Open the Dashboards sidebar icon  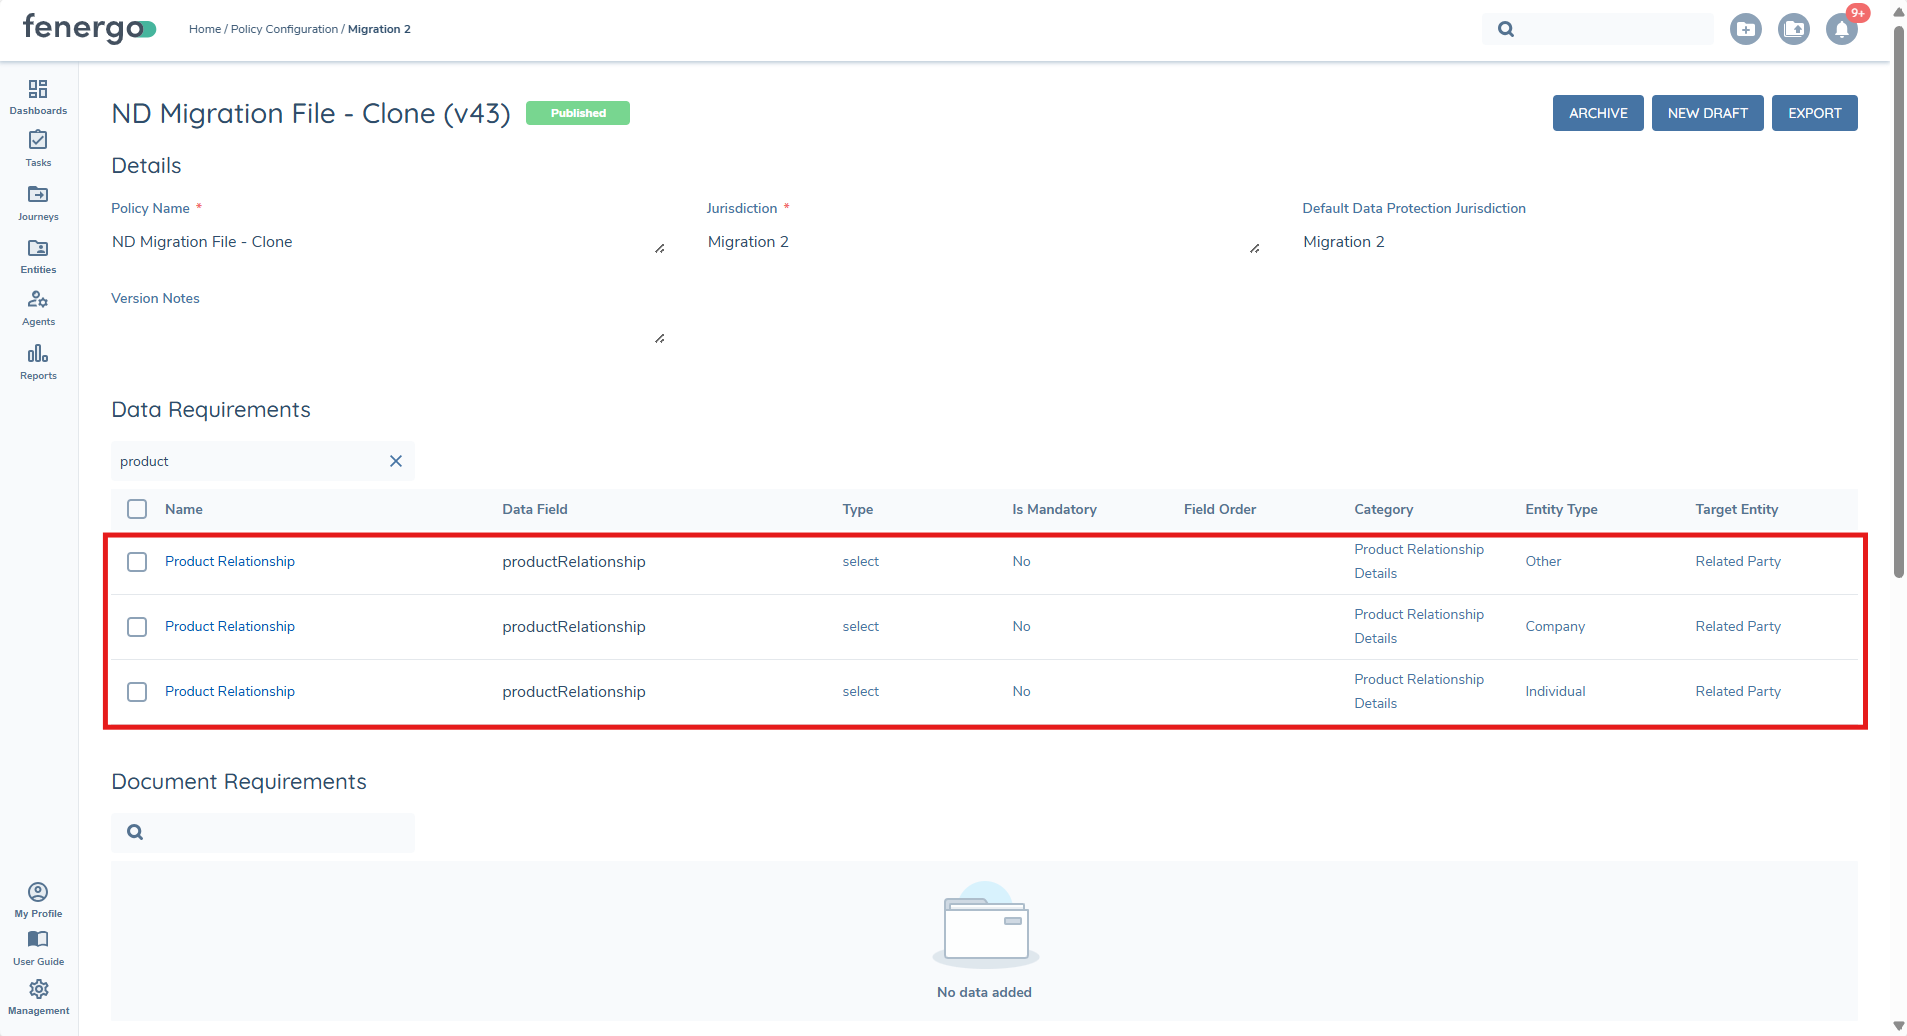(38, 95)
